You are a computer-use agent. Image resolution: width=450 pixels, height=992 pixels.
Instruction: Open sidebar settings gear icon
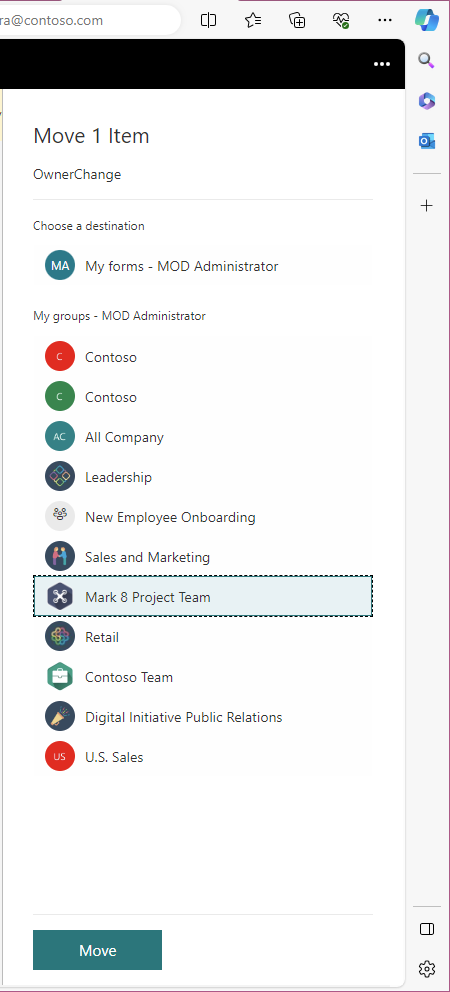pyautogui.click(x=427, y=969)
